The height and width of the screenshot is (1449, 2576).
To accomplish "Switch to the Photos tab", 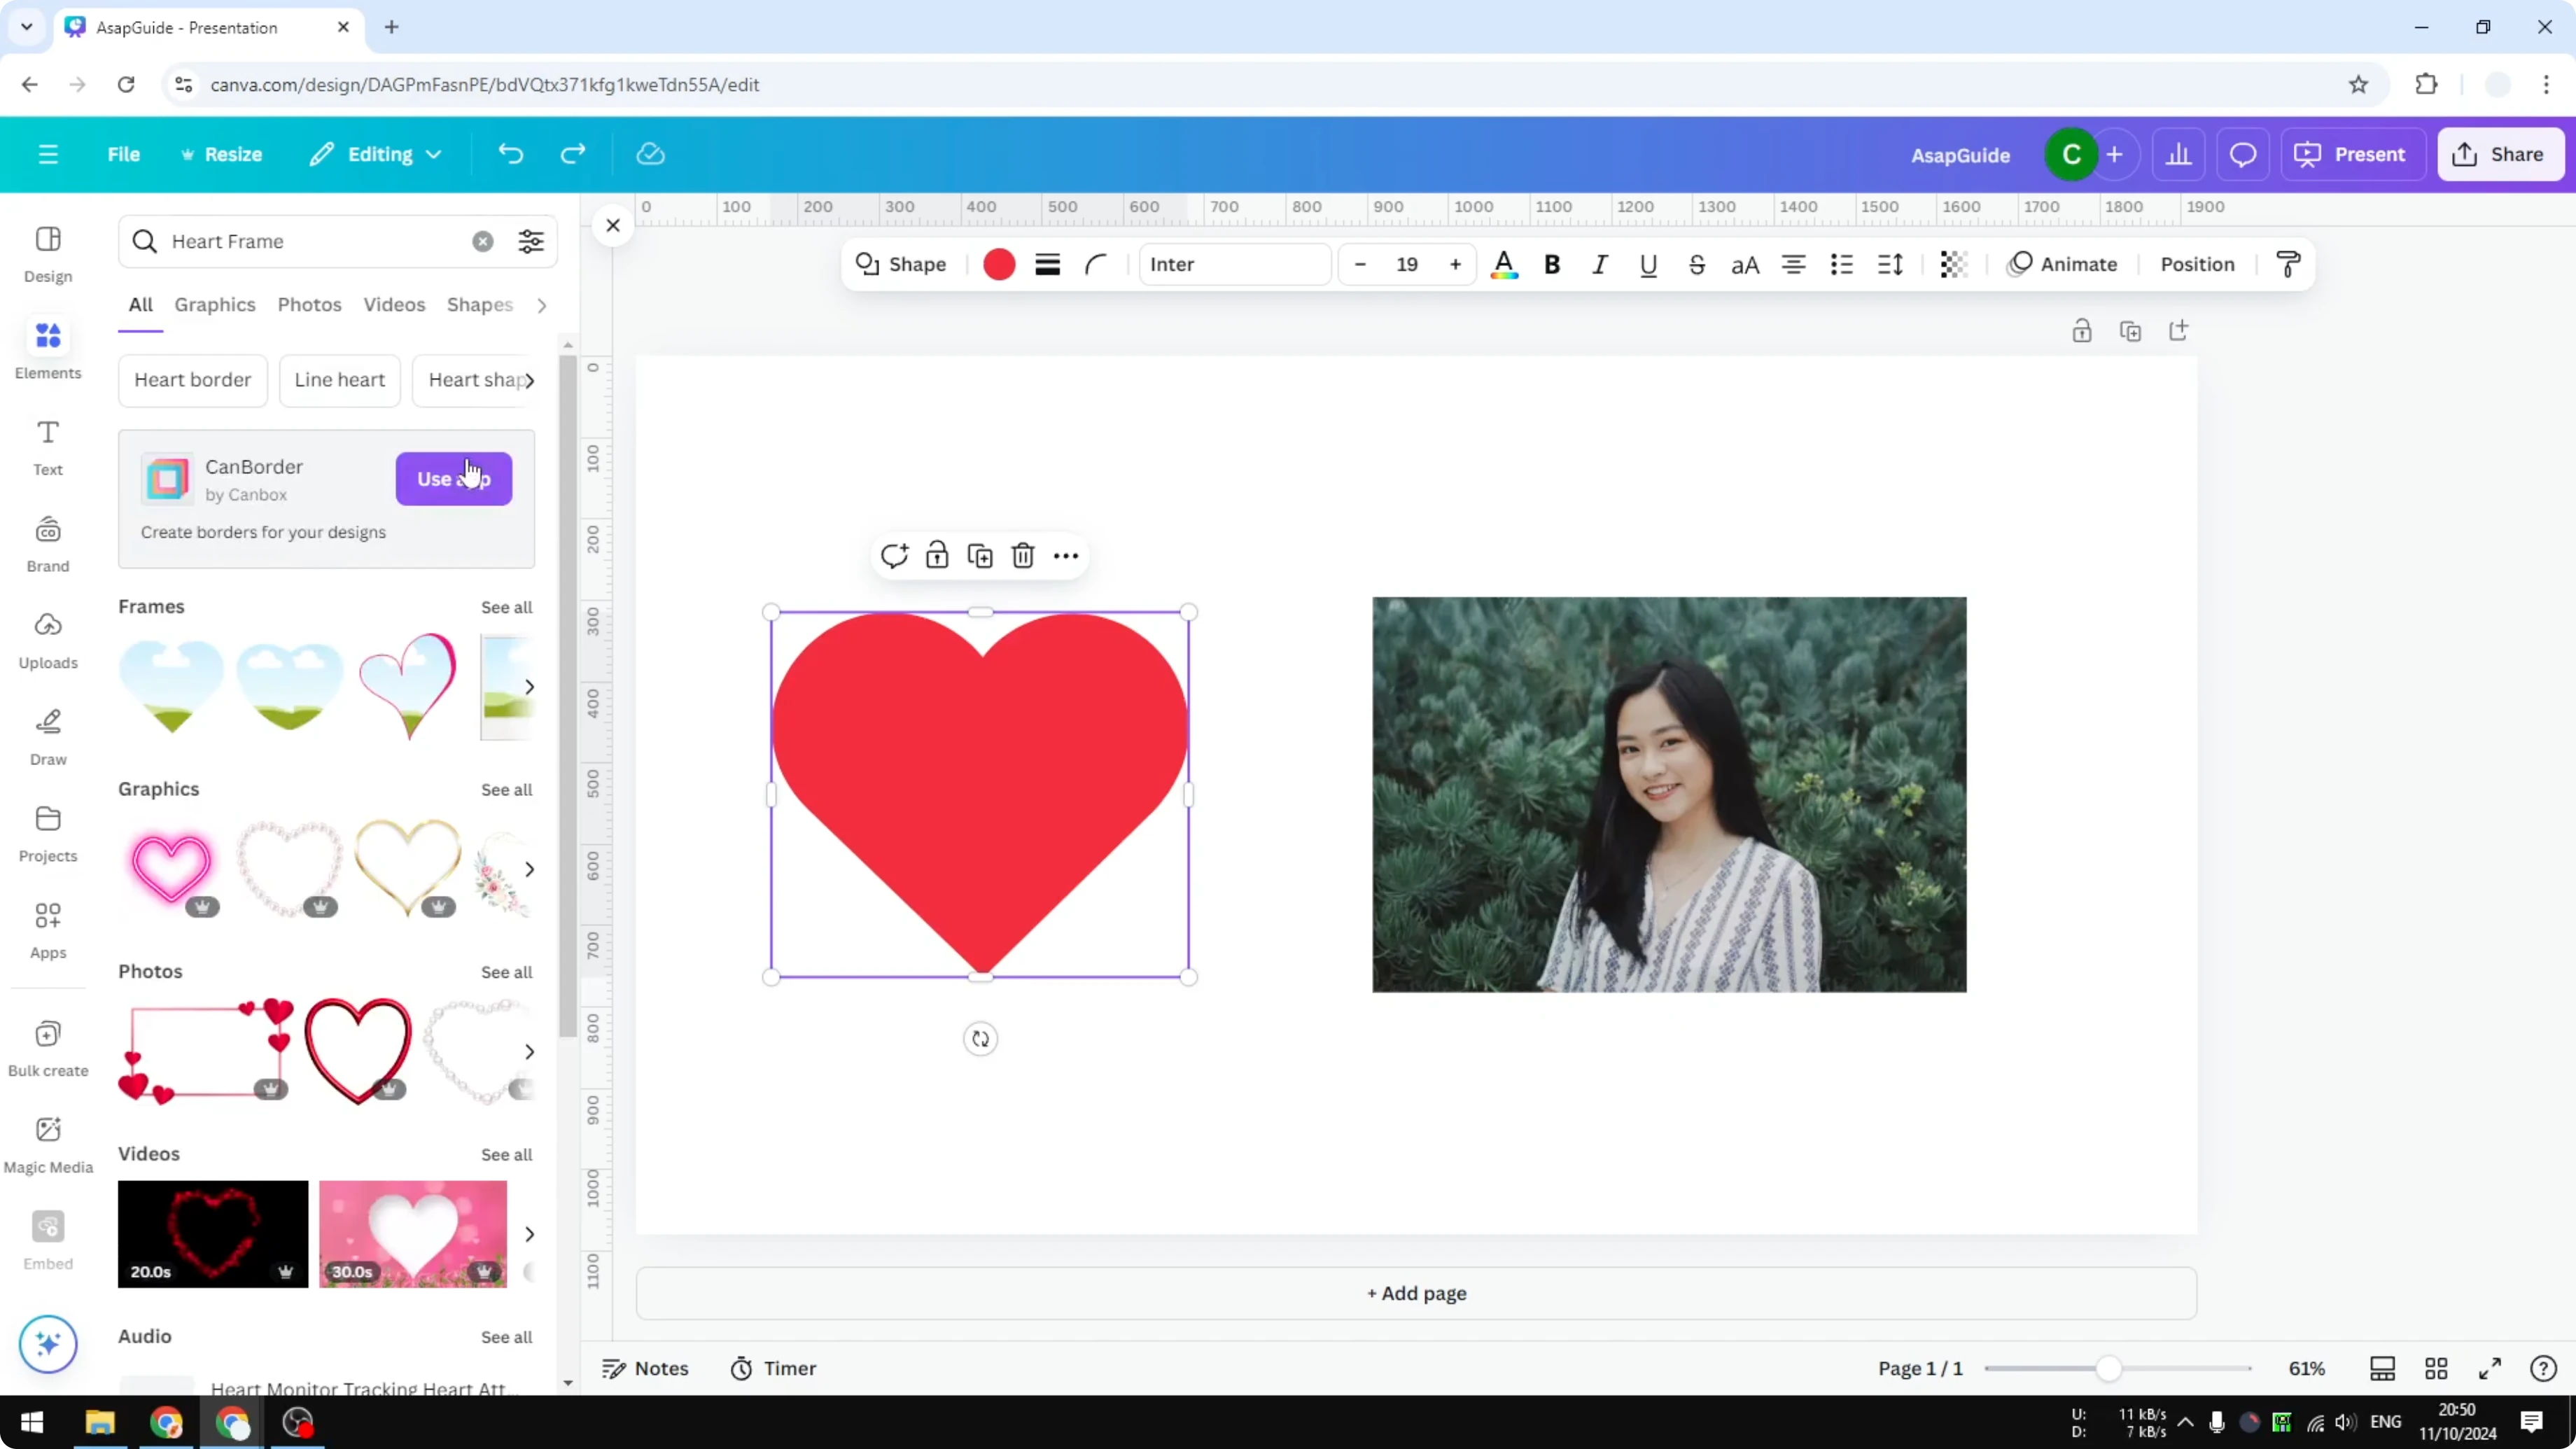I will click(309, 305).
